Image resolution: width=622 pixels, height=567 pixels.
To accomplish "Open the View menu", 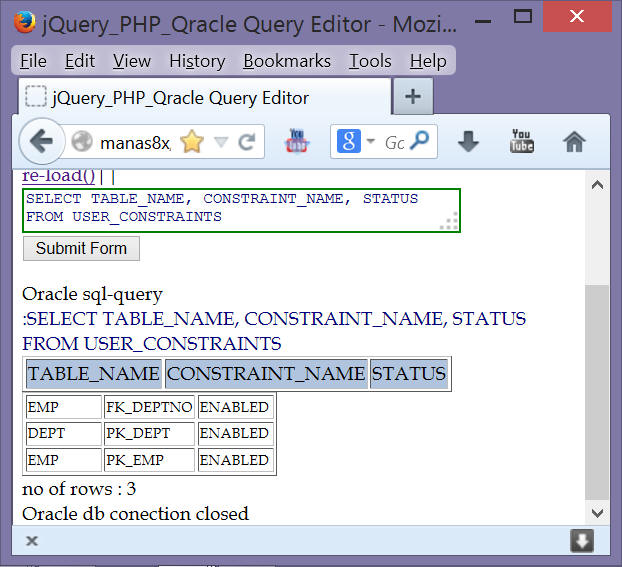I will click(x=132, y=61).
